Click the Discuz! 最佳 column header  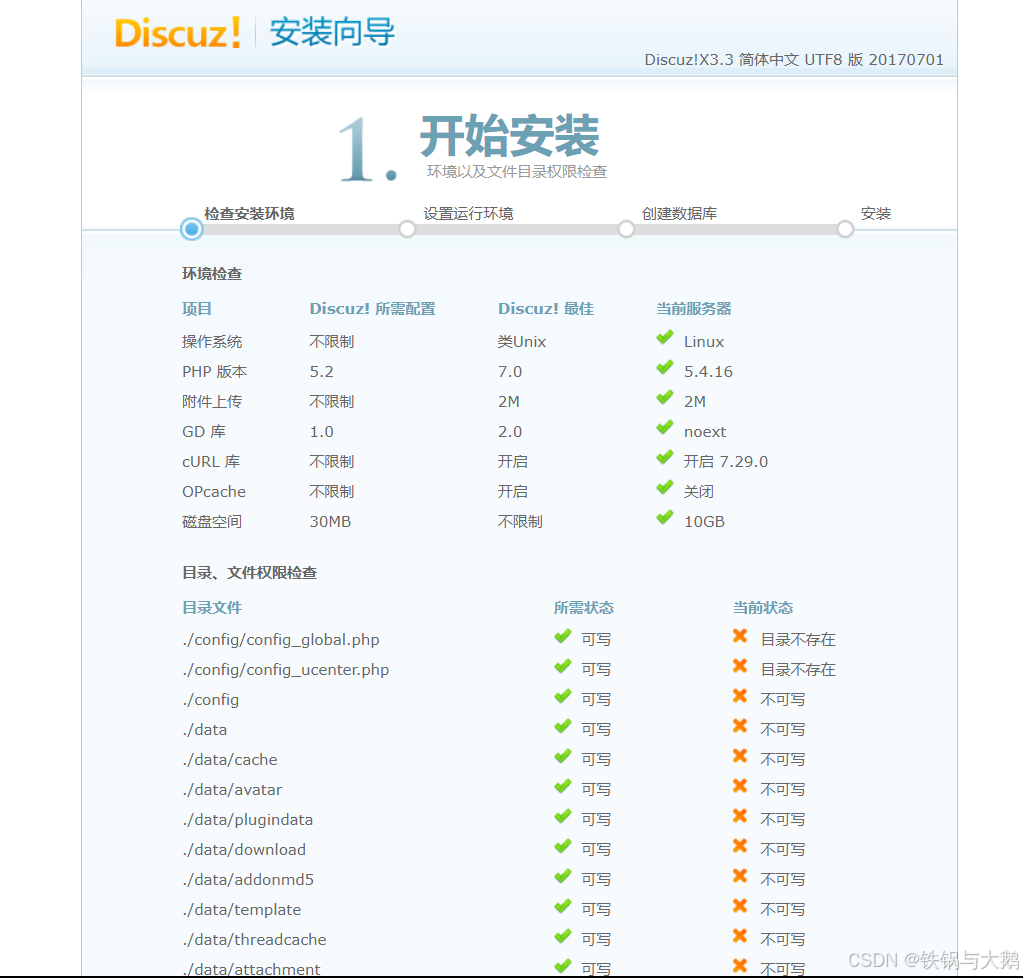546,309
